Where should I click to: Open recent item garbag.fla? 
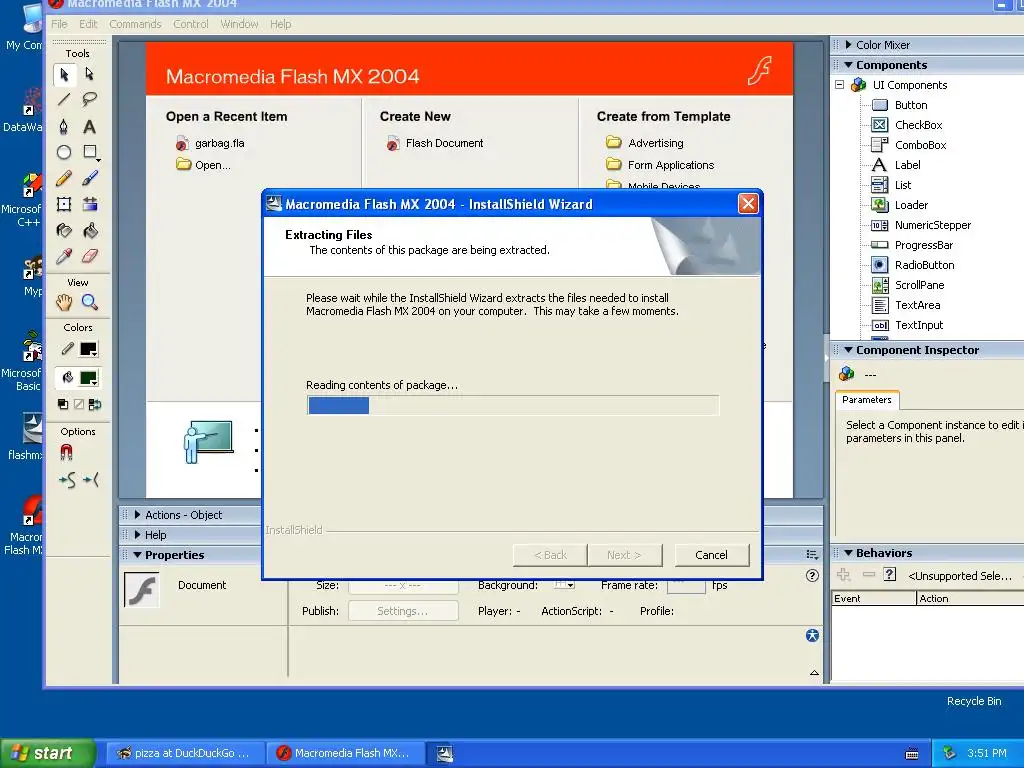[210, 143]
